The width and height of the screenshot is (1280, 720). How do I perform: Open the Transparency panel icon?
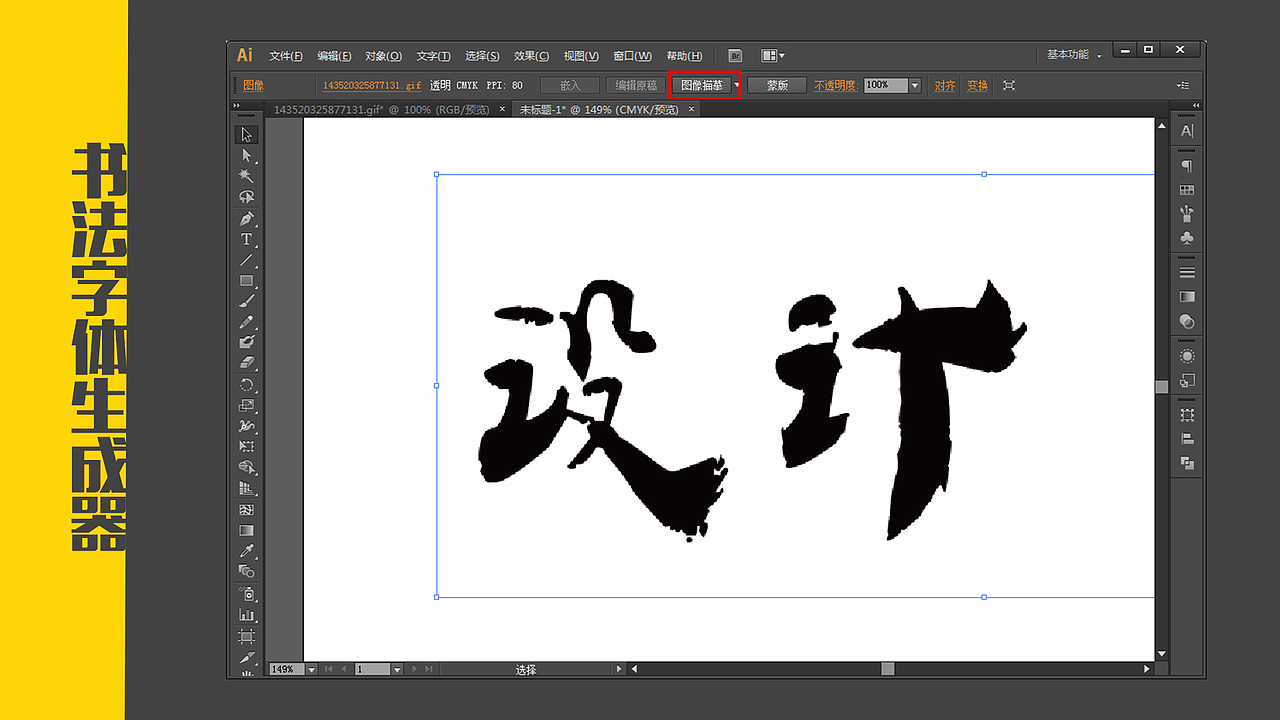1187,321
